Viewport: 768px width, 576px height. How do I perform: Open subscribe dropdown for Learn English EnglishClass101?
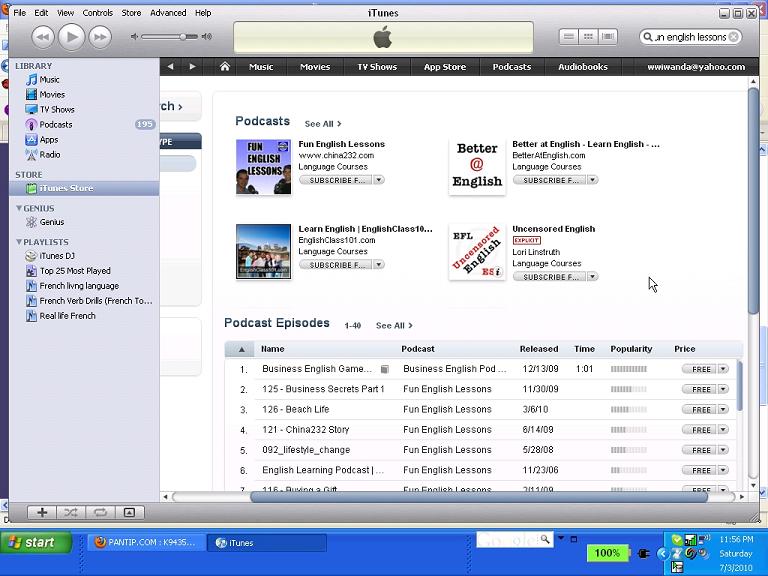coord(379,265)
